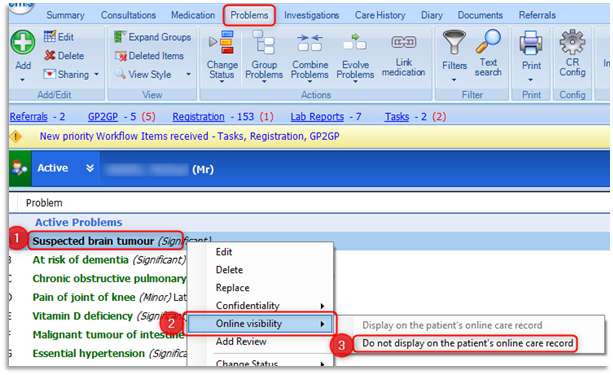
Task: Select Online visibility menu item
Action: point(260,324)
